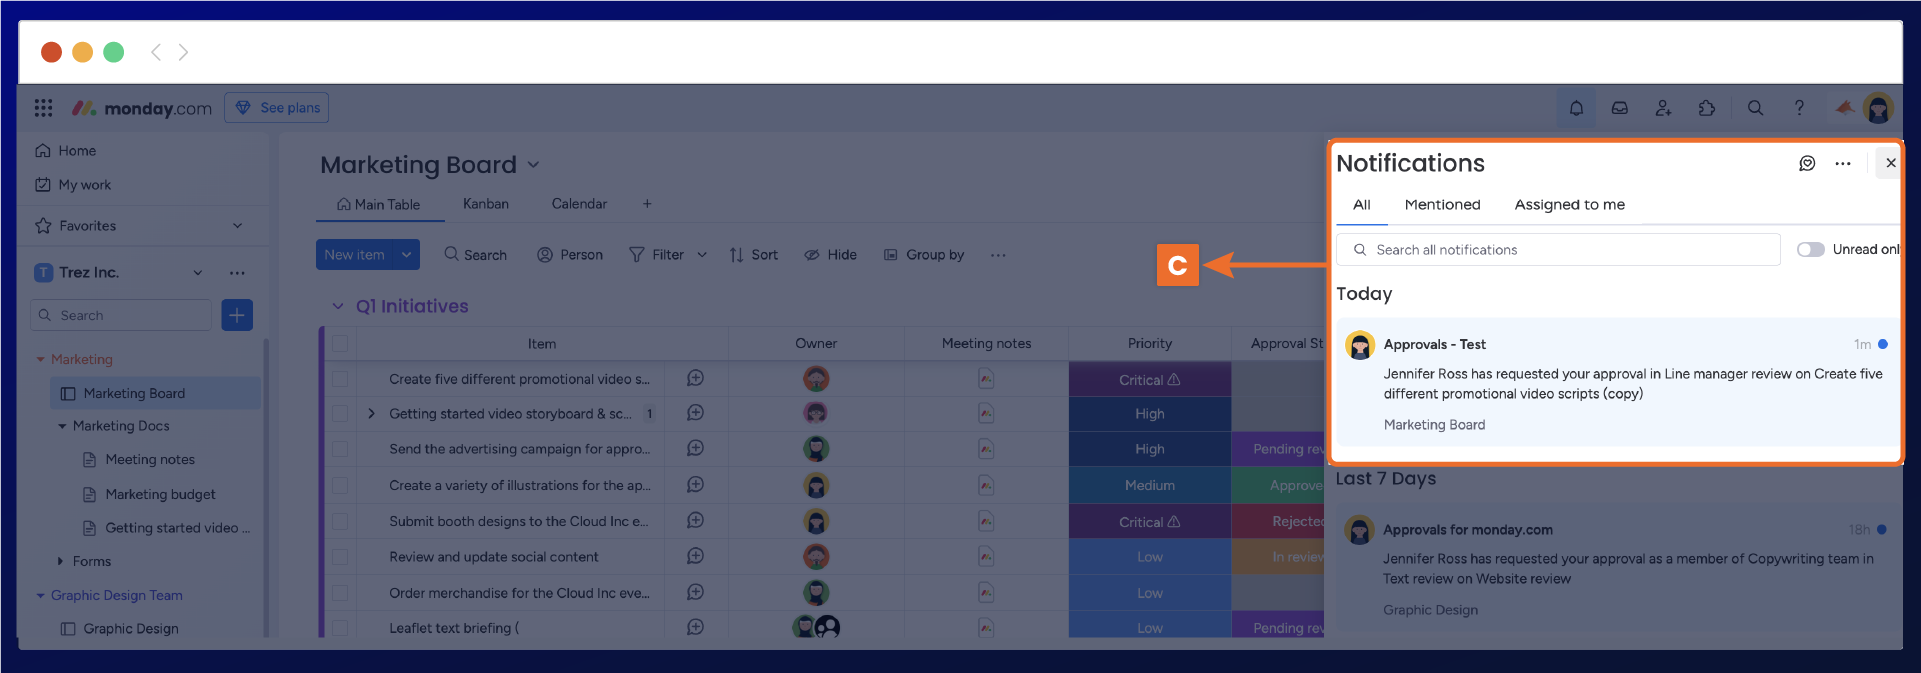The width and height of the screenshot is (1921, 673).
Task: Click the search magnifier in top bar
Action: pos(1755,108)
